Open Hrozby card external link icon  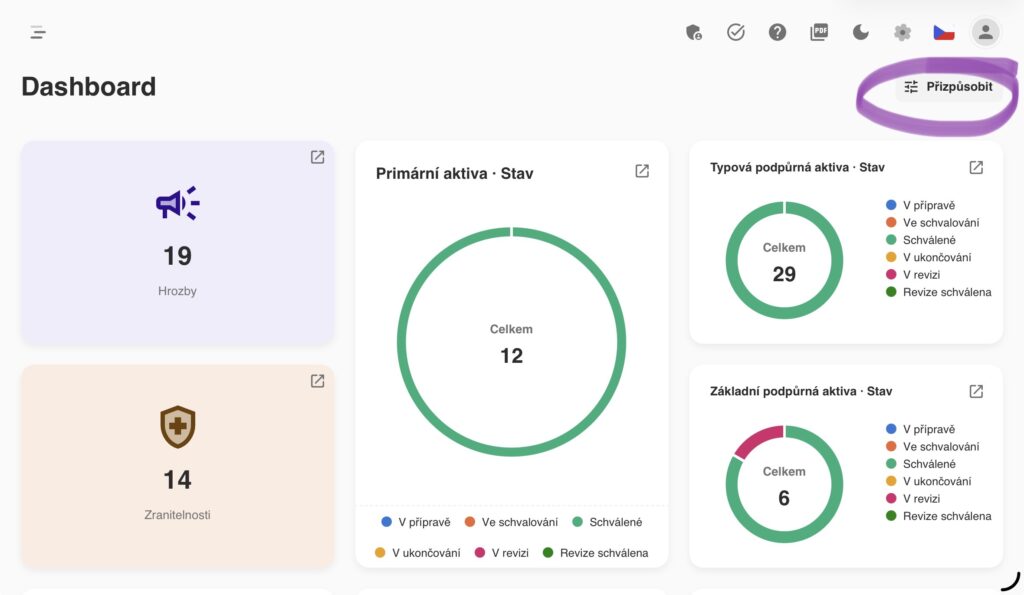tap(317, 157)
